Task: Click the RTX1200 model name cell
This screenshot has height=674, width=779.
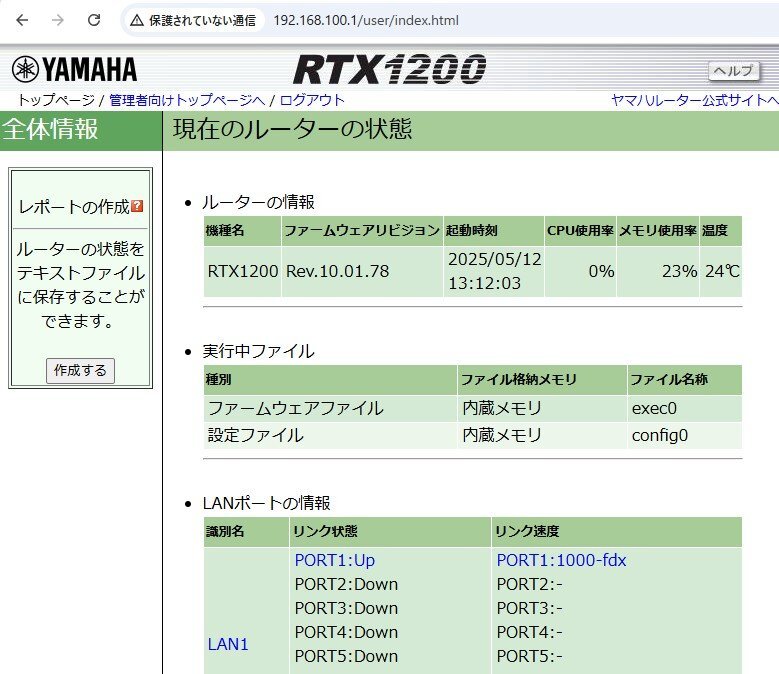Action: coord(243,271)
